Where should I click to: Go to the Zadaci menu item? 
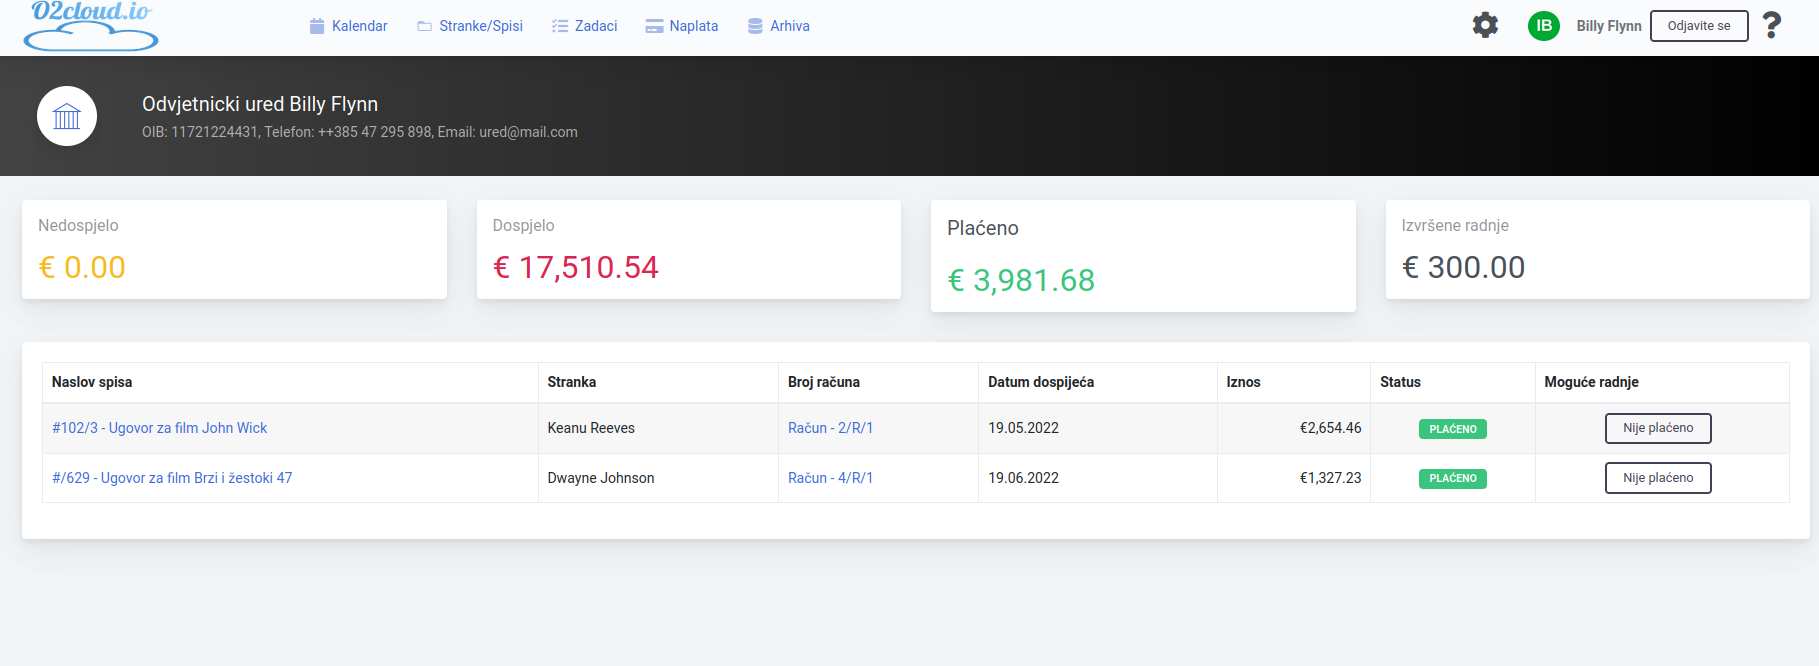[595, 26]
